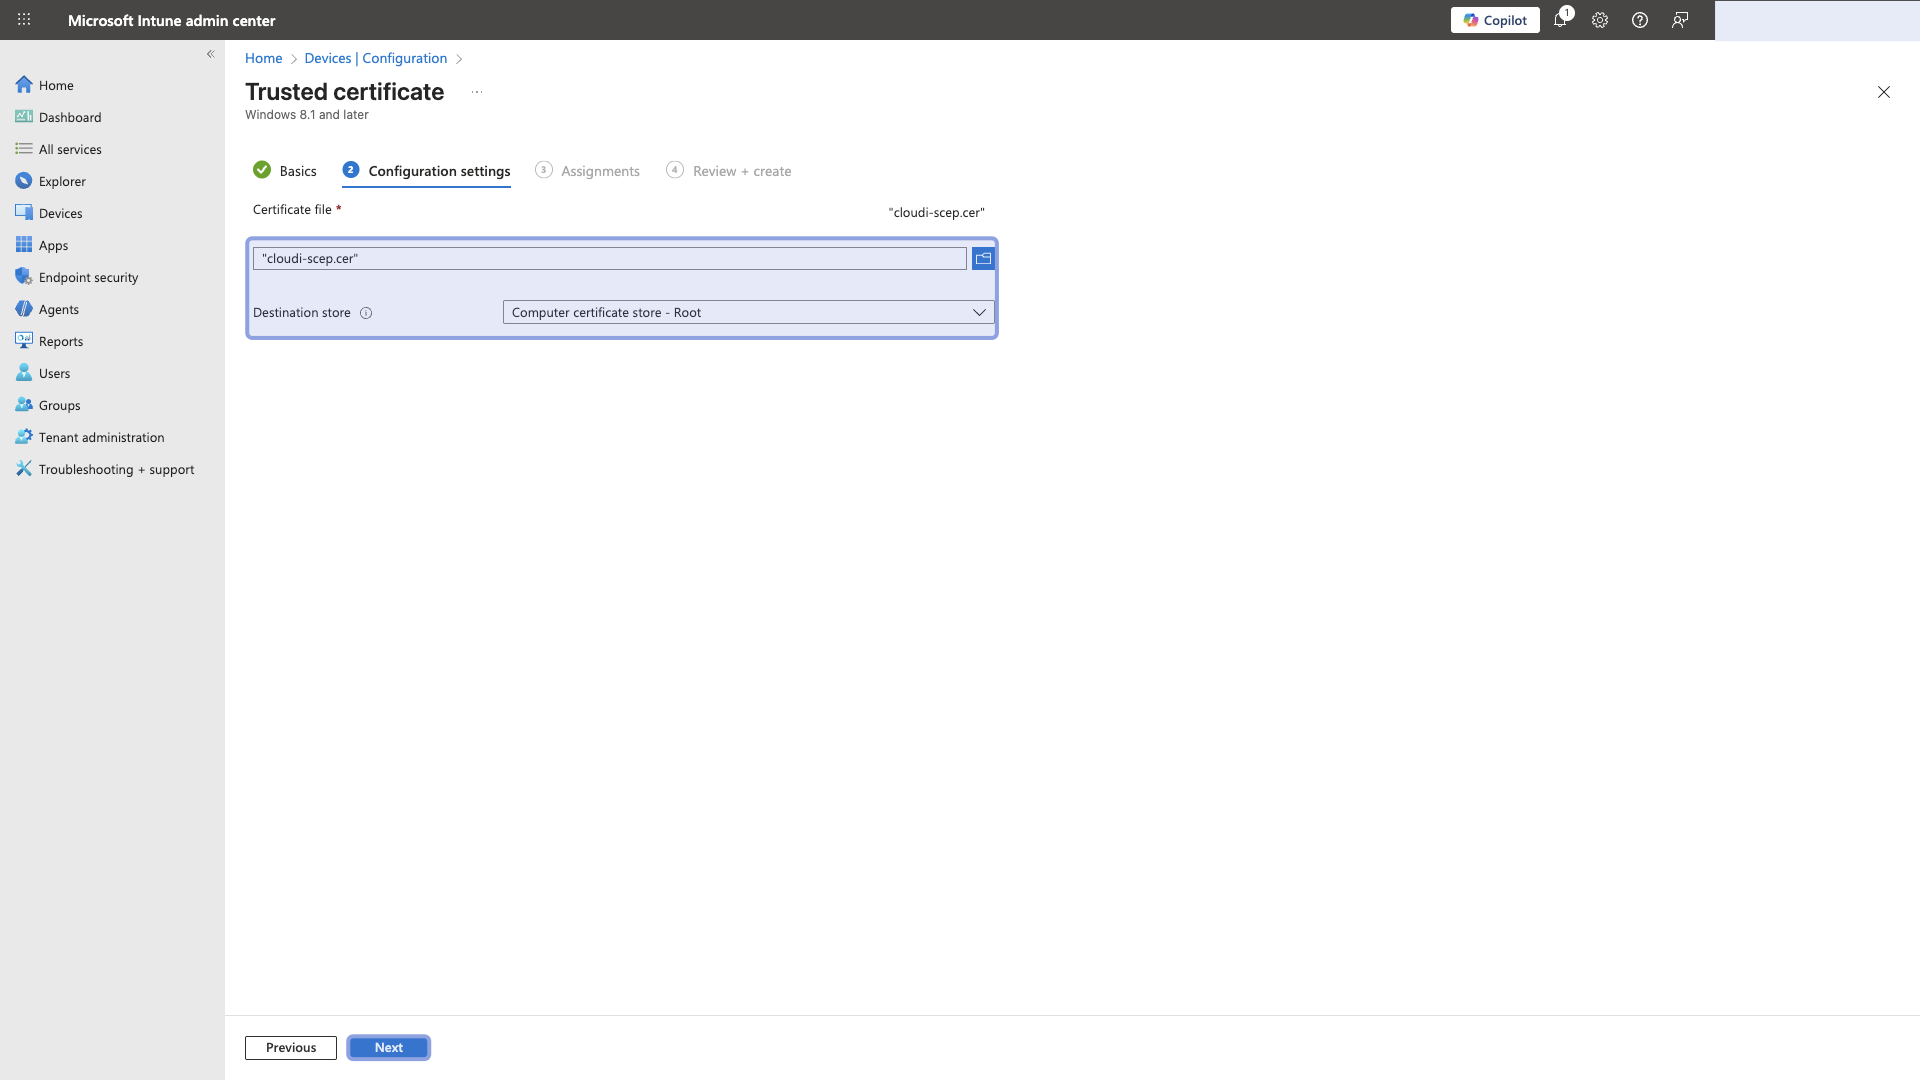
Task: Open the Reports section
Action: 61,341
